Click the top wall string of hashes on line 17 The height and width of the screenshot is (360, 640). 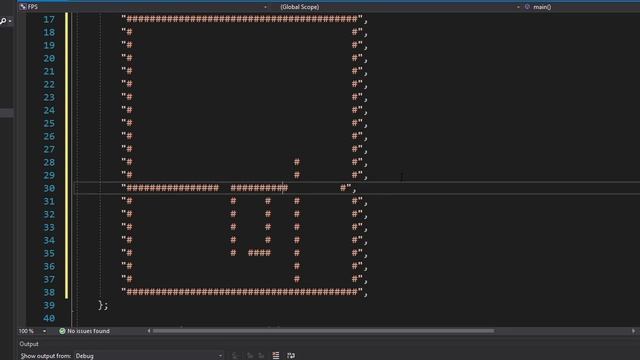tap(242, 19)
